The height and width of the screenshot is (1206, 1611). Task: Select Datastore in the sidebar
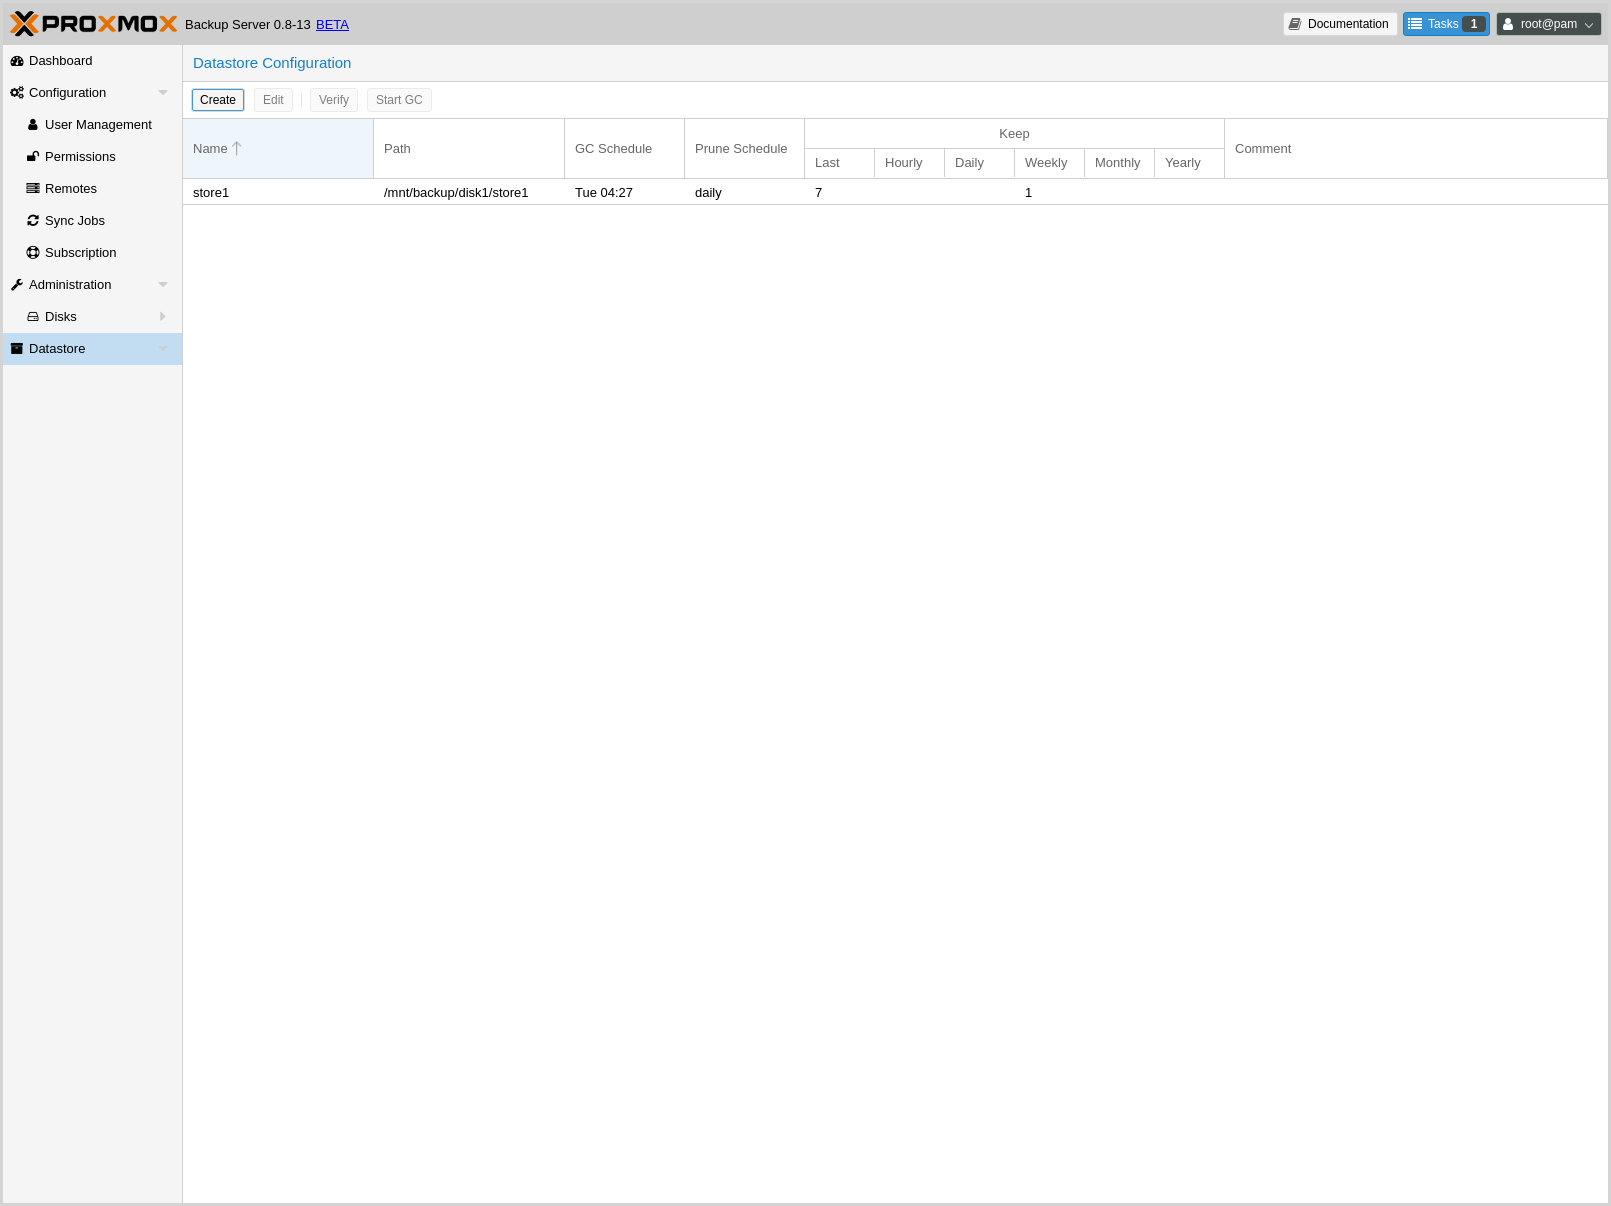click(57, 349)
